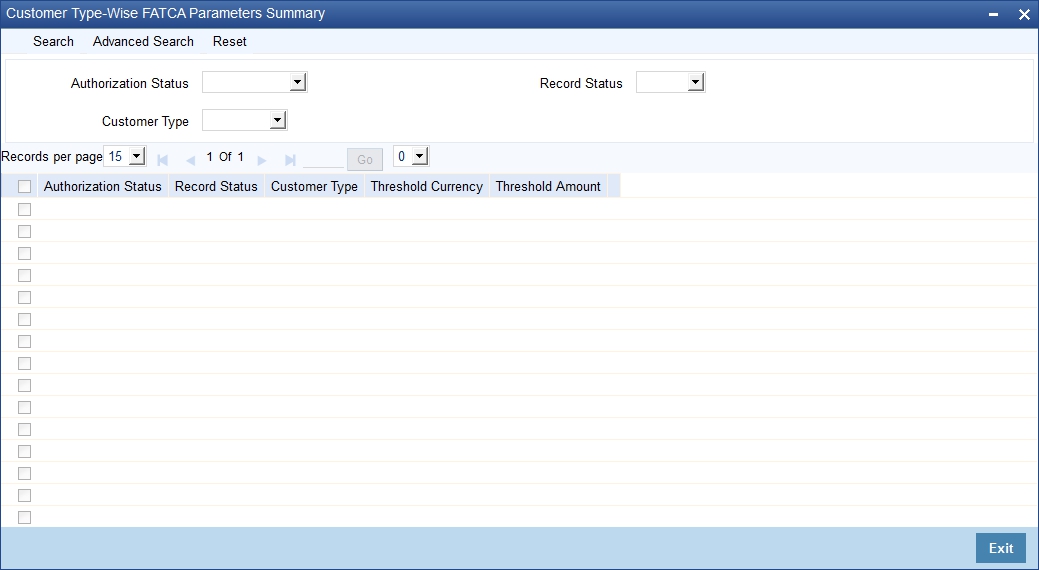Open Advanced Search

click(x=143, y=41)
